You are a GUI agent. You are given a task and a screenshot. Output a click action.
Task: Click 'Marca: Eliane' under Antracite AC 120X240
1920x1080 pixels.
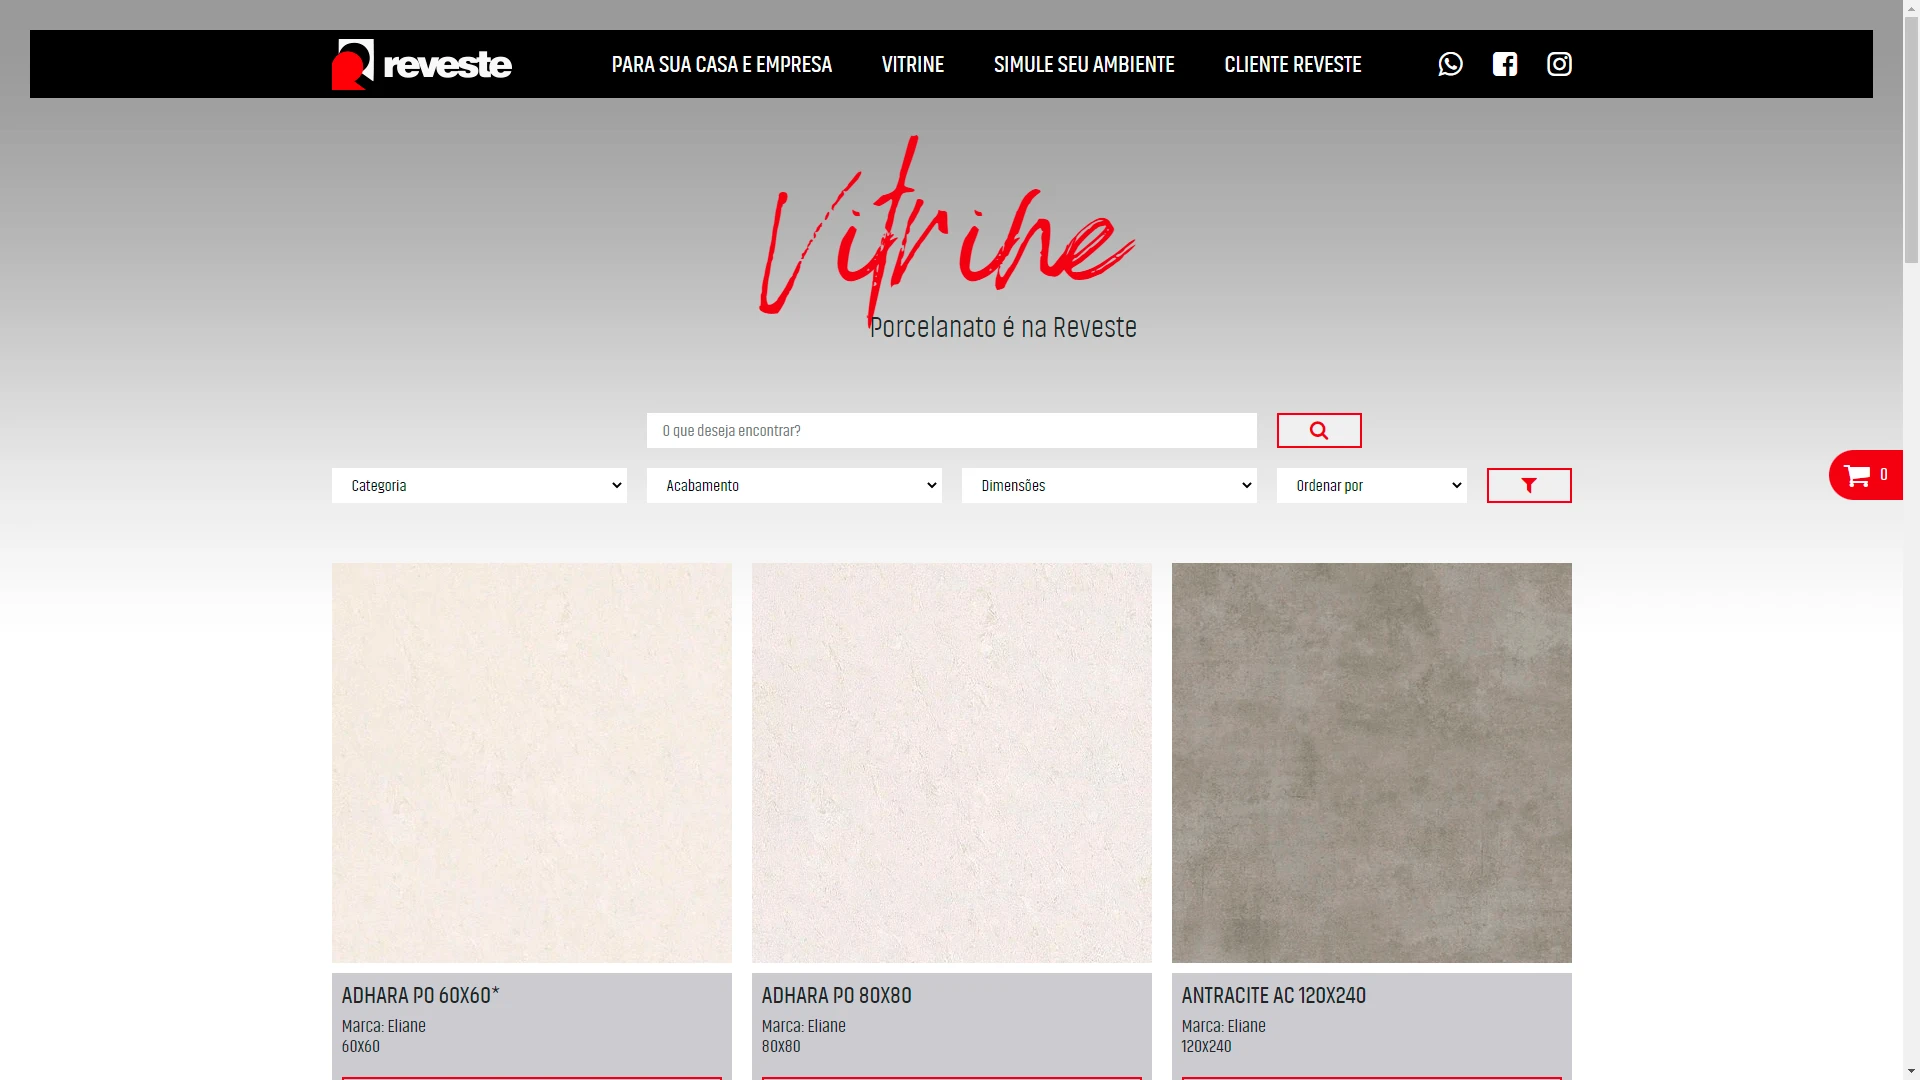1223,1026
